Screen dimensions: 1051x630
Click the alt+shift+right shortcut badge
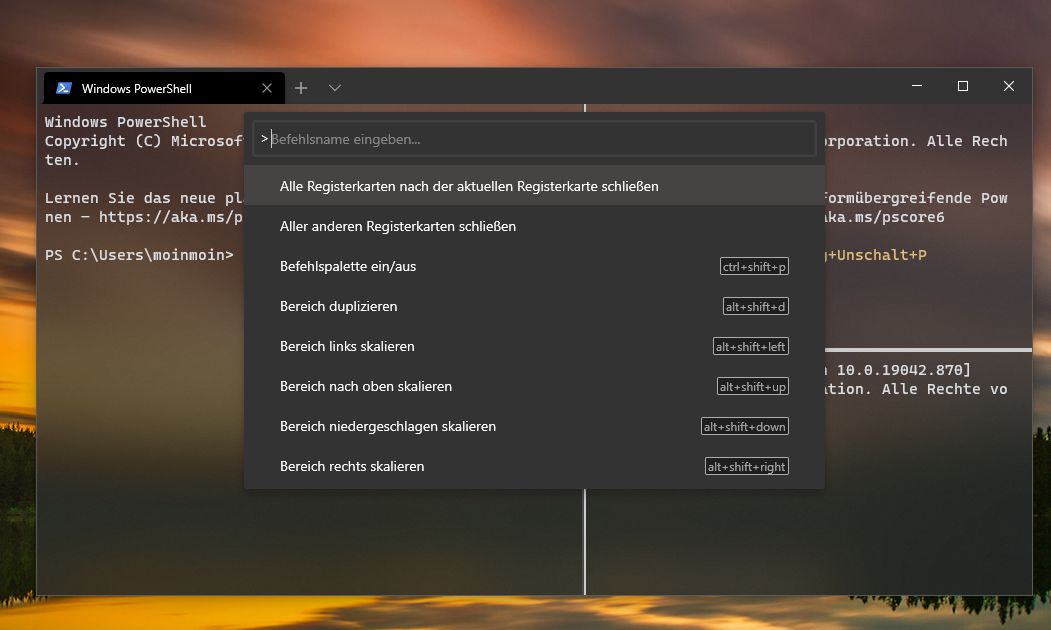tap(747, 466)
